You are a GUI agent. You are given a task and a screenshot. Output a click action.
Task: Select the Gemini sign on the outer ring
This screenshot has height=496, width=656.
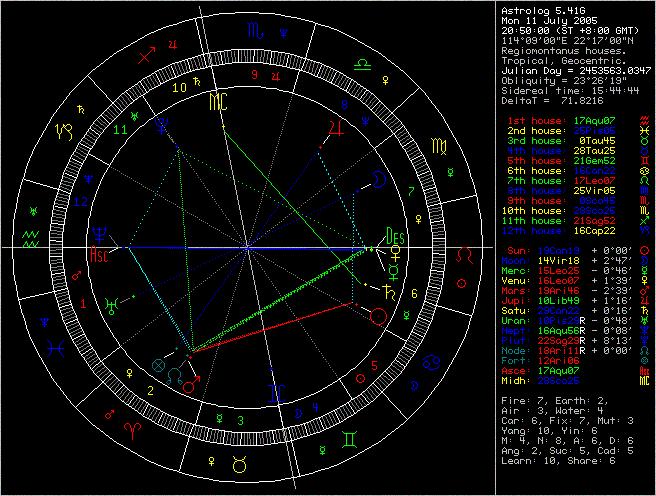pyautogui.click(x=349, y=437)
